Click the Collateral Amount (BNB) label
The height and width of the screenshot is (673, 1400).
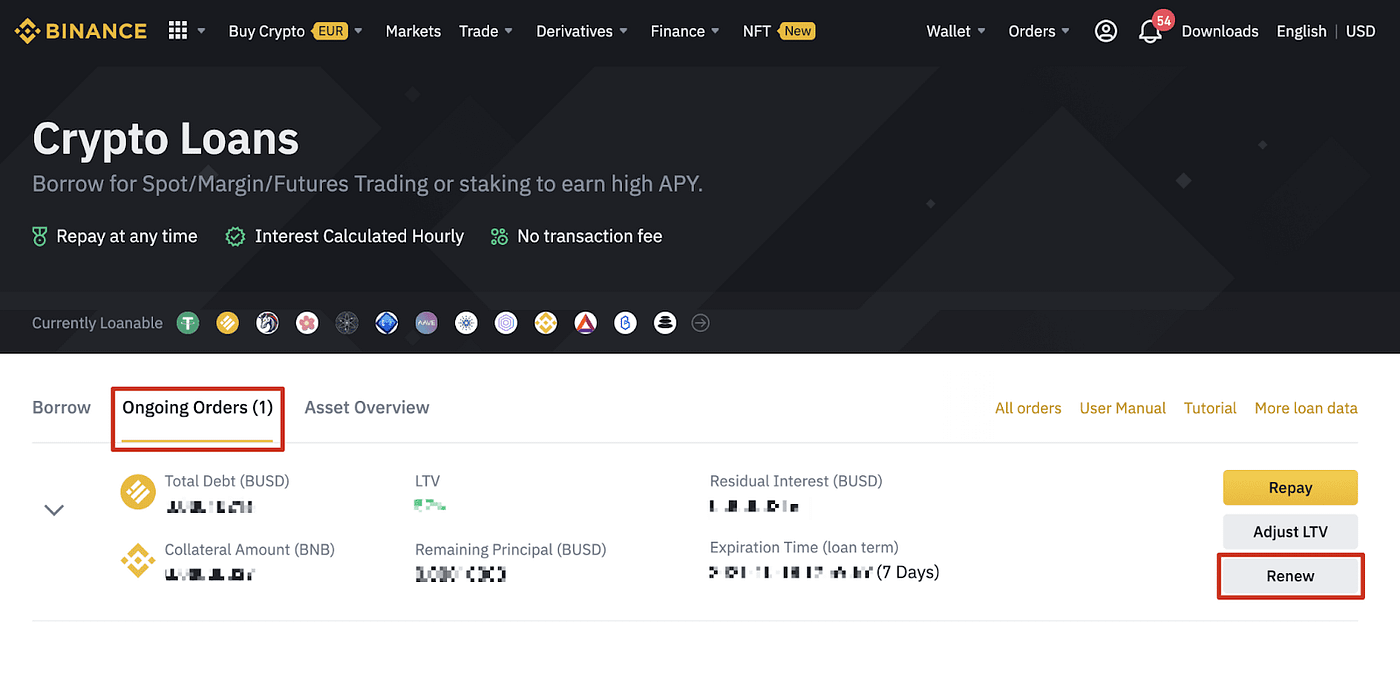(250, 549)
